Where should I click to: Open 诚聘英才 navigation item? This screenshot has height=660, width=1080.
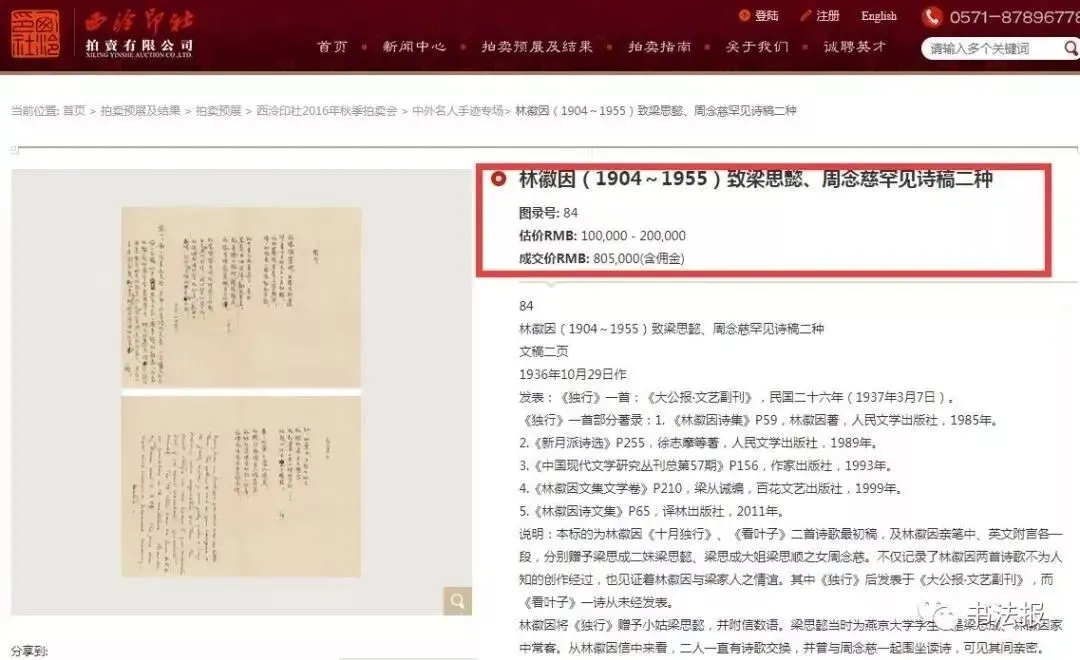pos(854,47)
